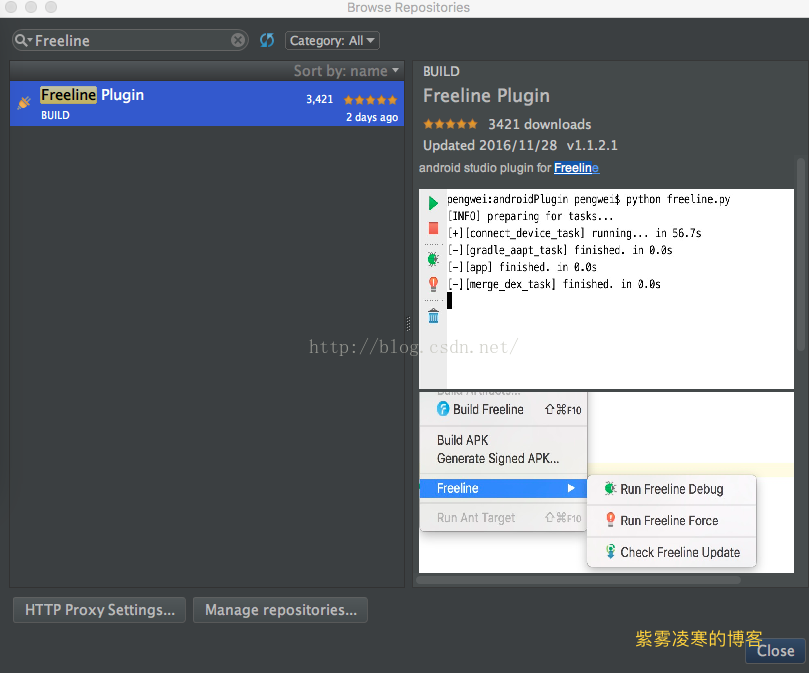Click the red force-run bulb icon
The image size is (809, 673).
tap(433, 284)
